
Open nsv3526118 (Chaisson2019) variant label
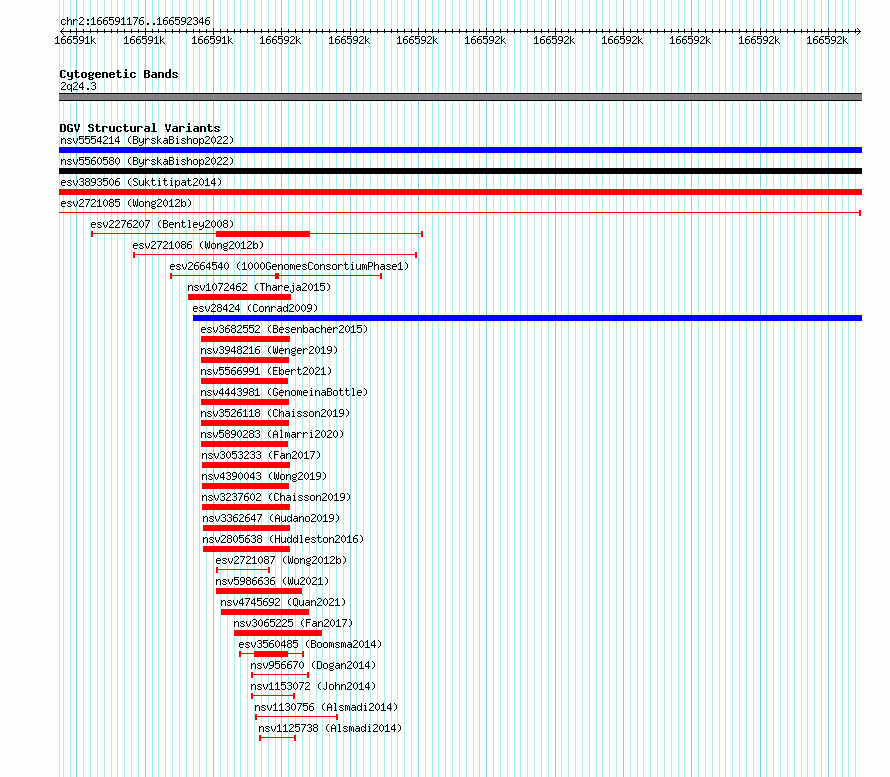click(275, 413)
